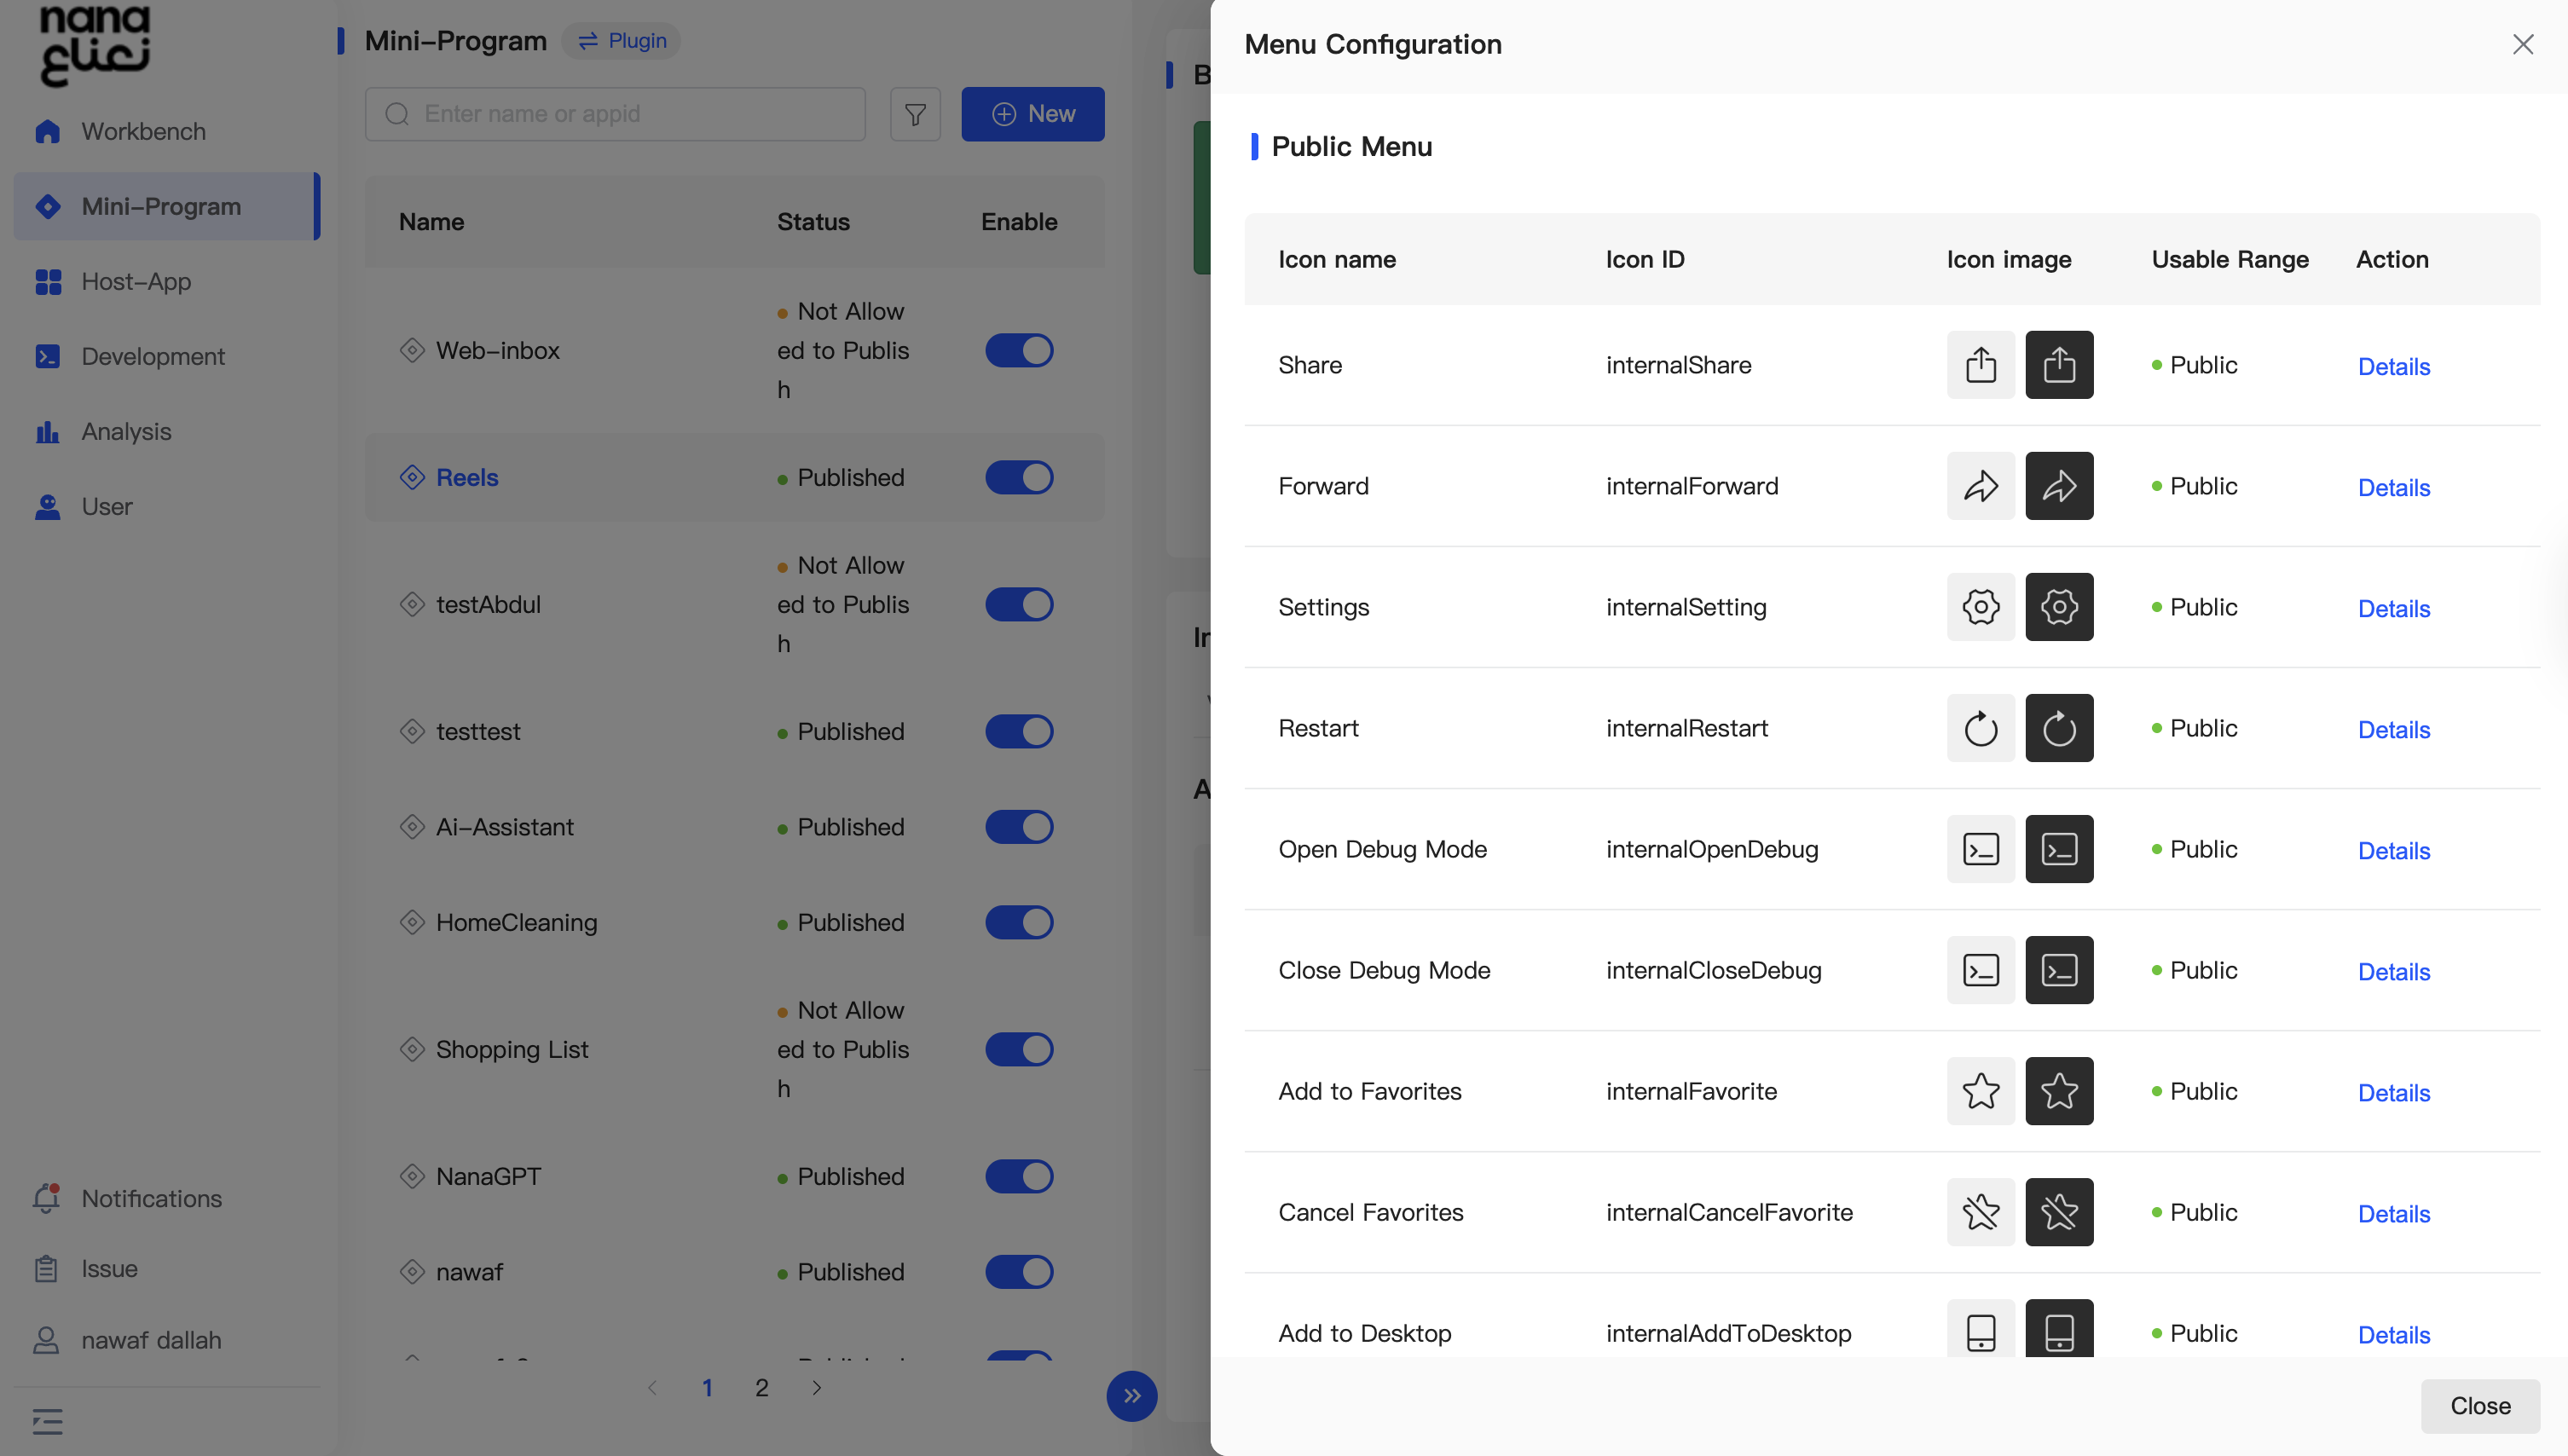Click the light Settings gear icon image
This screenshot has height=1456, width=2568.
[x=1980, y=607]
